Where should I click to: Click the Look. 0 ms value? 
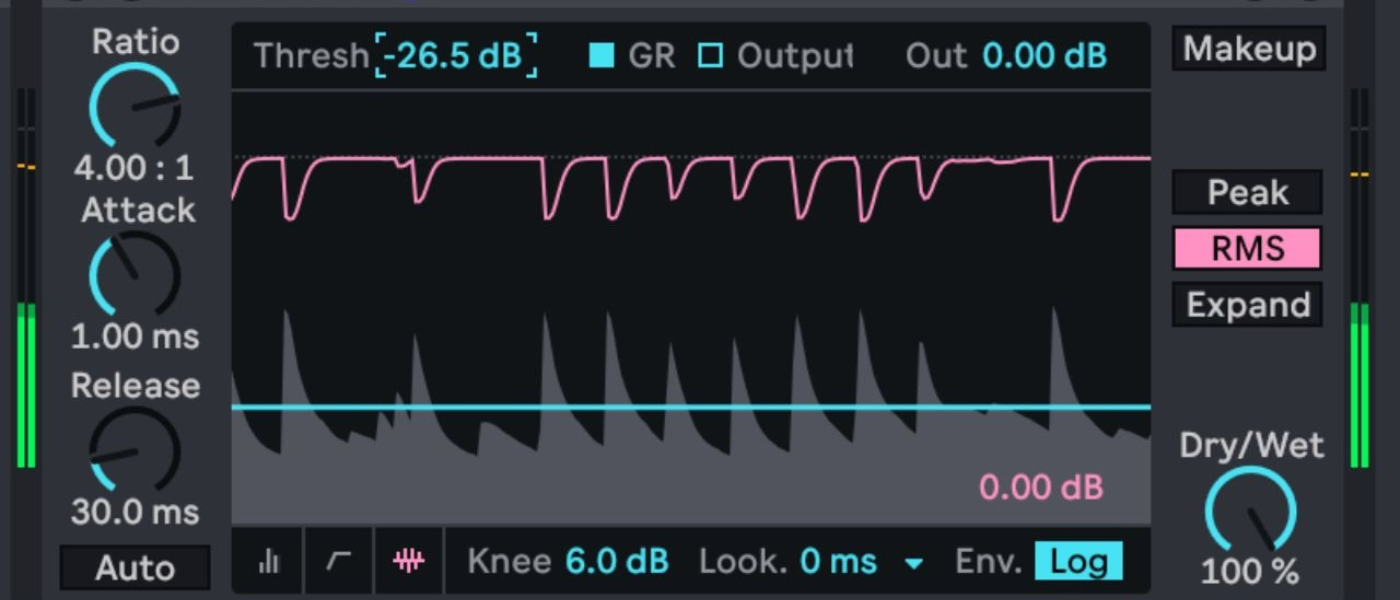click(839, 562)
